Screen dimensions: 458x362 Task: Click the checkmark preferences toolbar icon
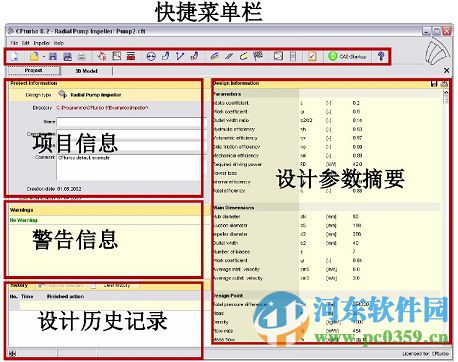(312, 56)
